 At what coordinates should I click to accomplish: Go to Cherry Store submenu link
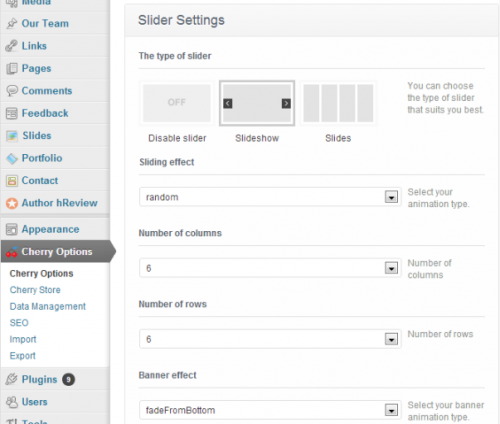[35, 290]
